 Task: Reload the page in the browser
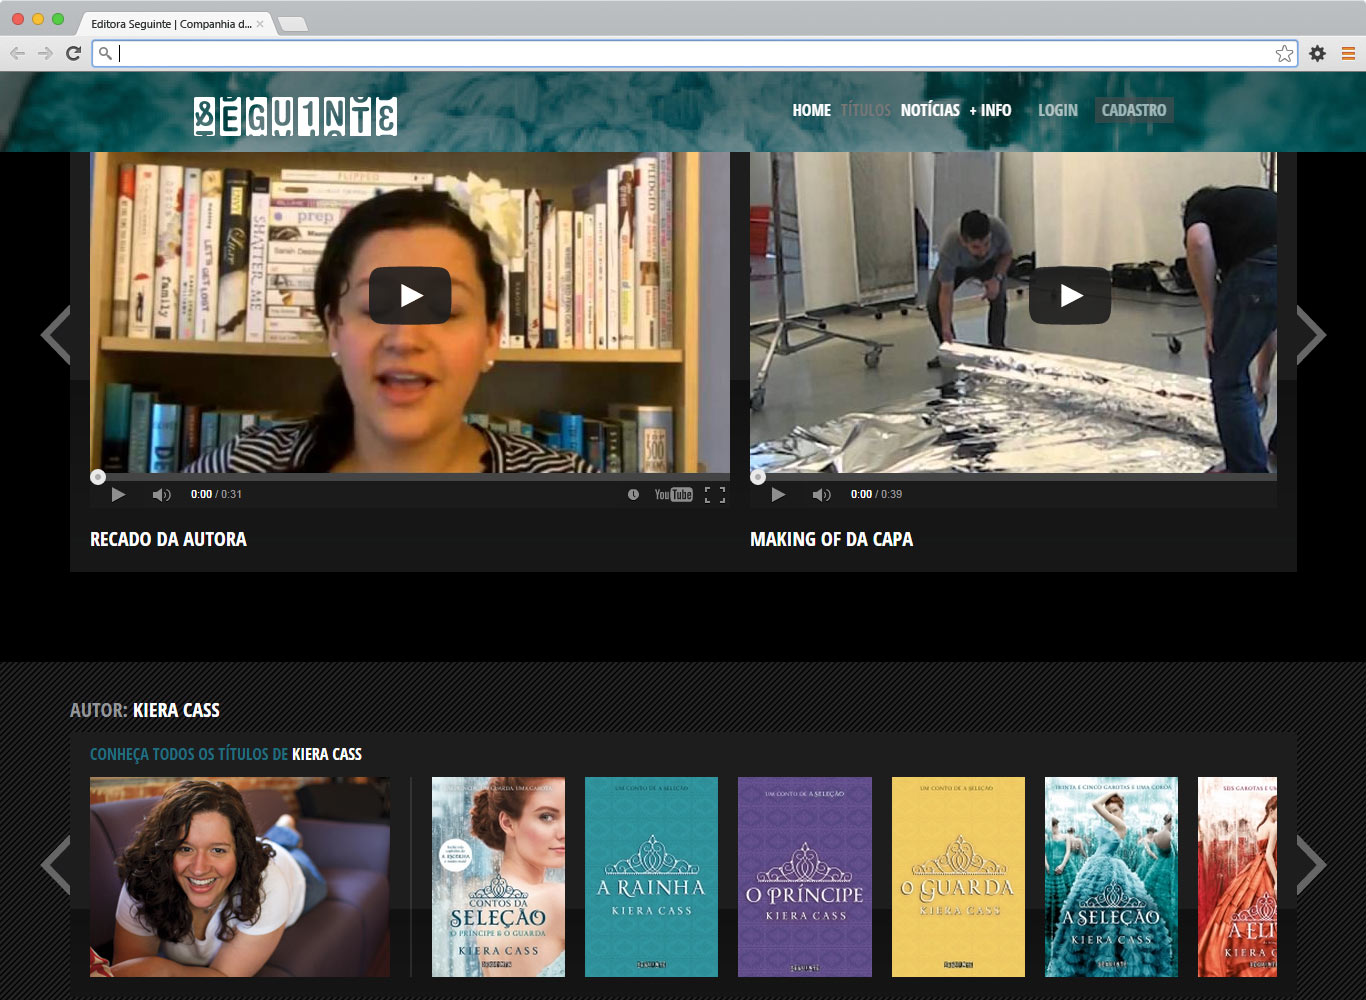73,54
